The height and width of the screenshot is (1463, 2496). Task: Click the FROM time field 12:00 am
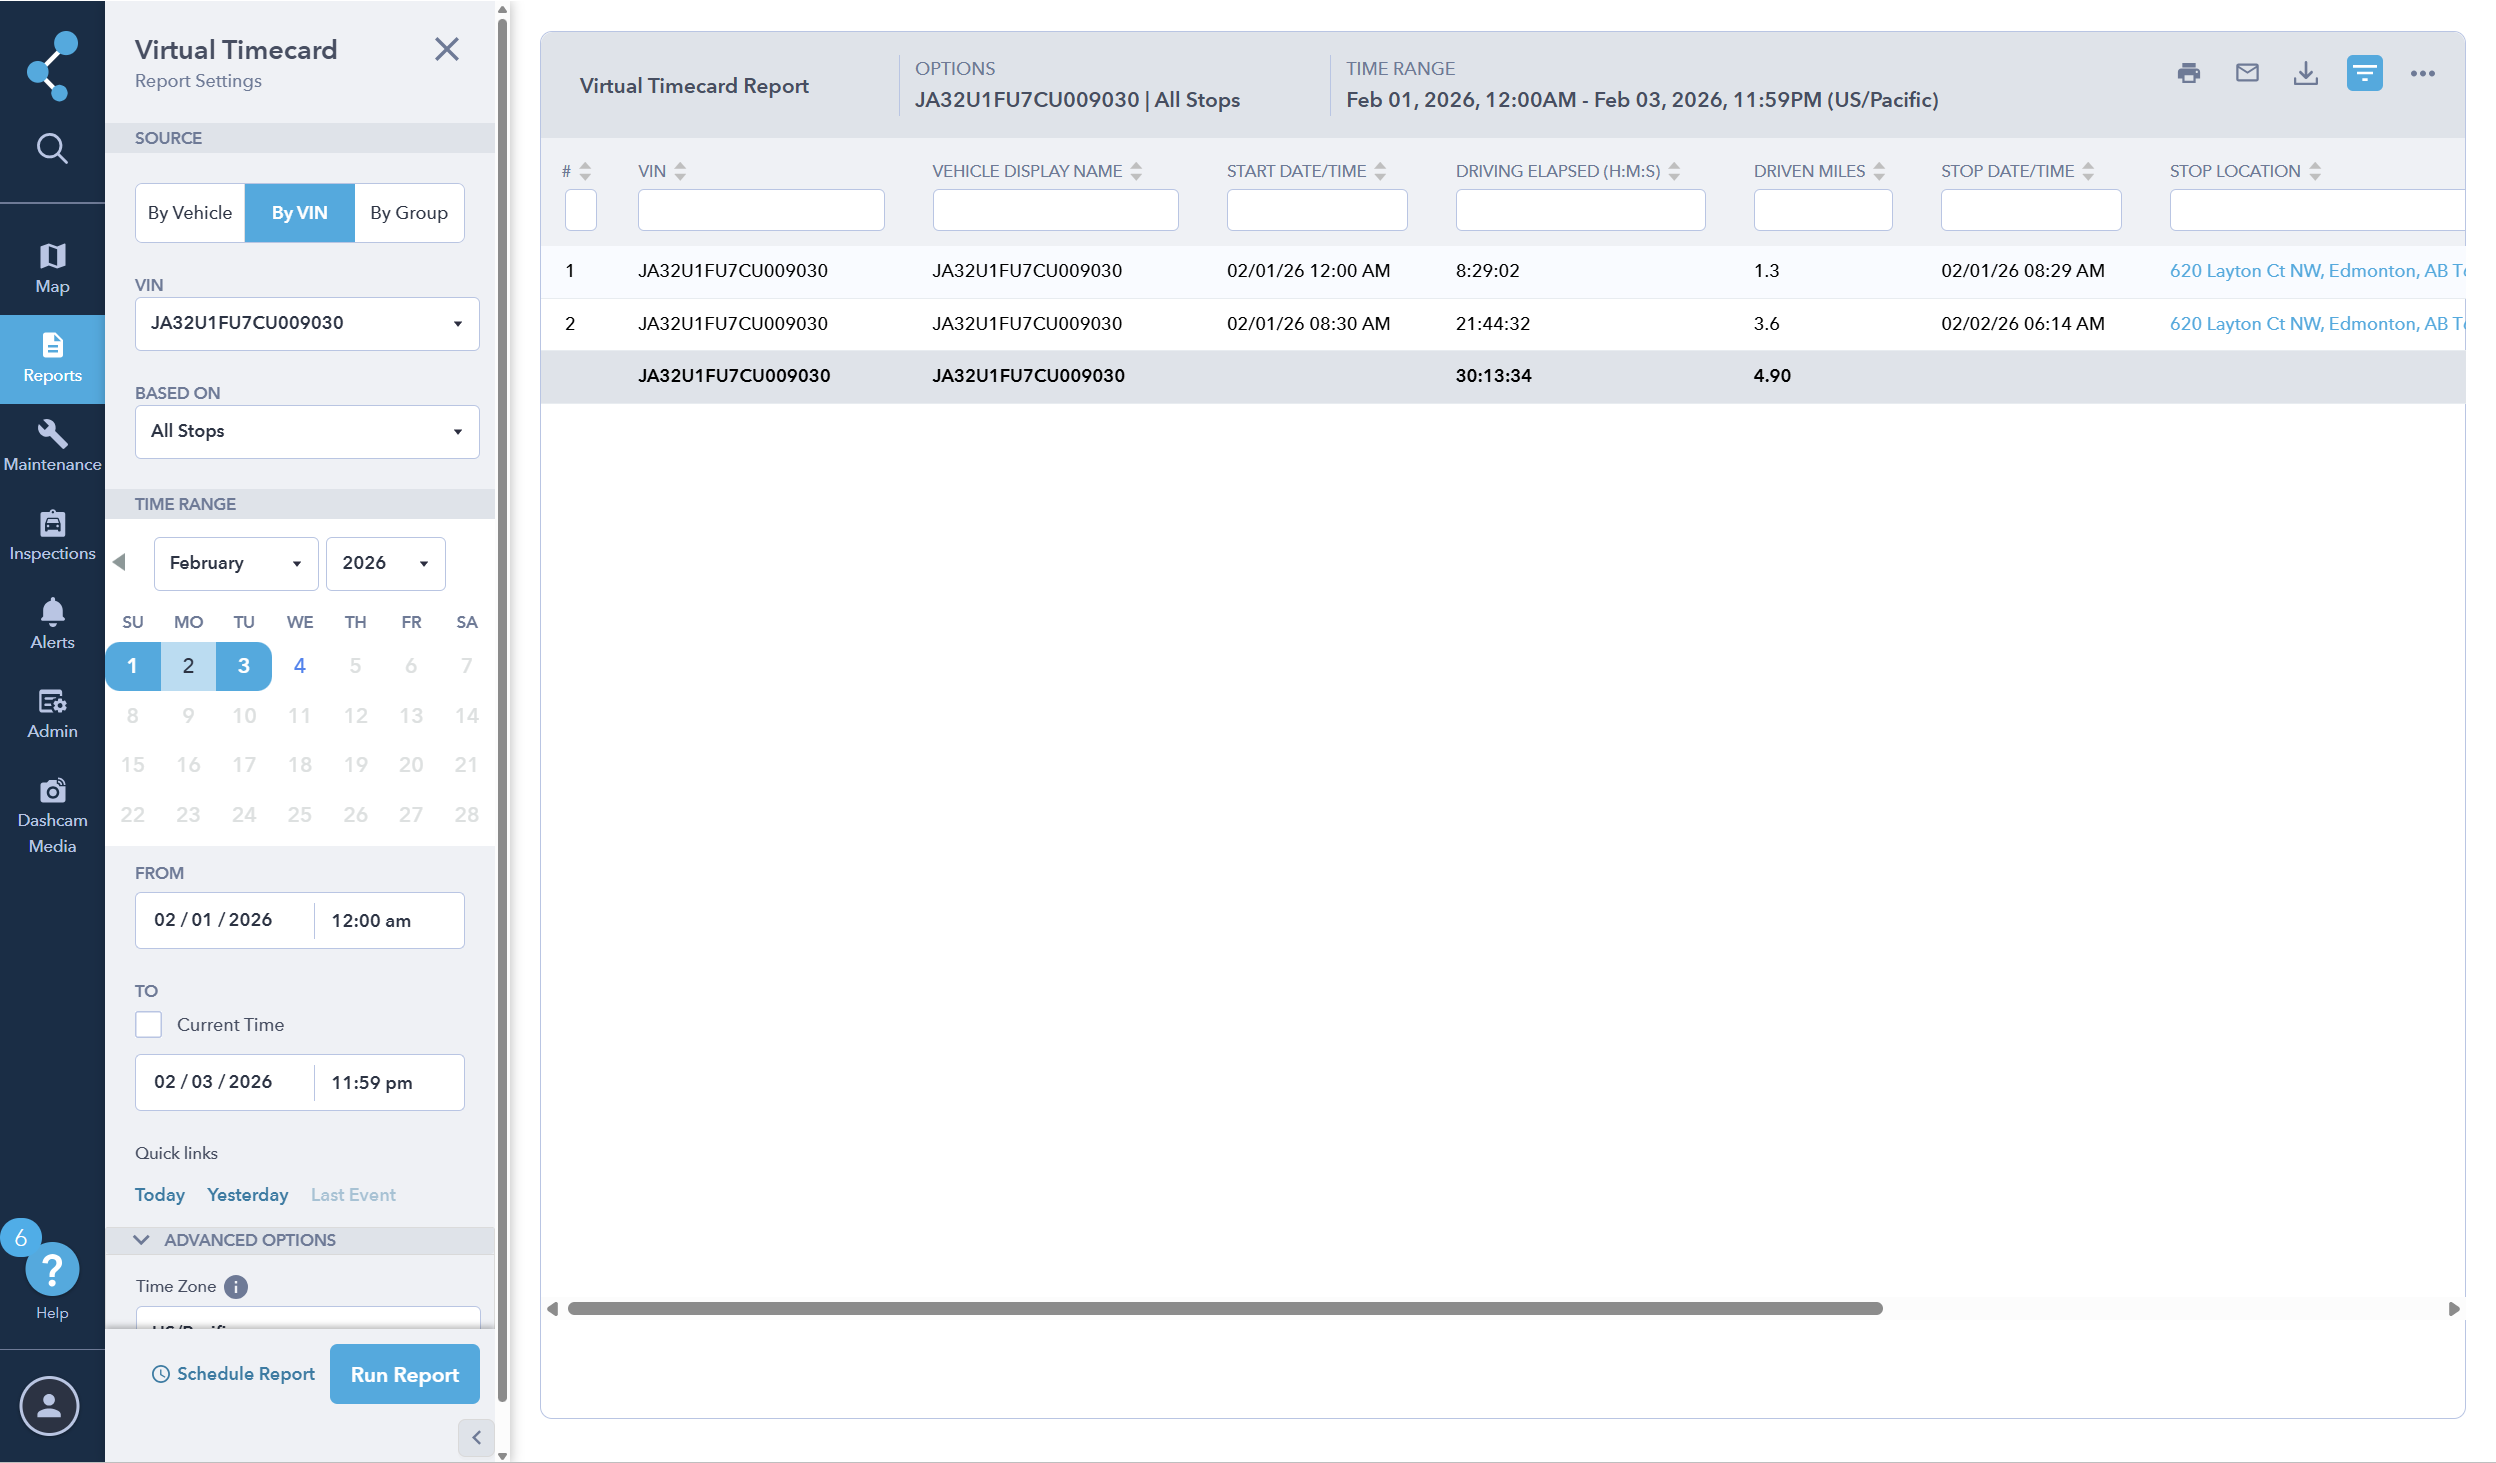pyautogui.click(x=389, y=920)
